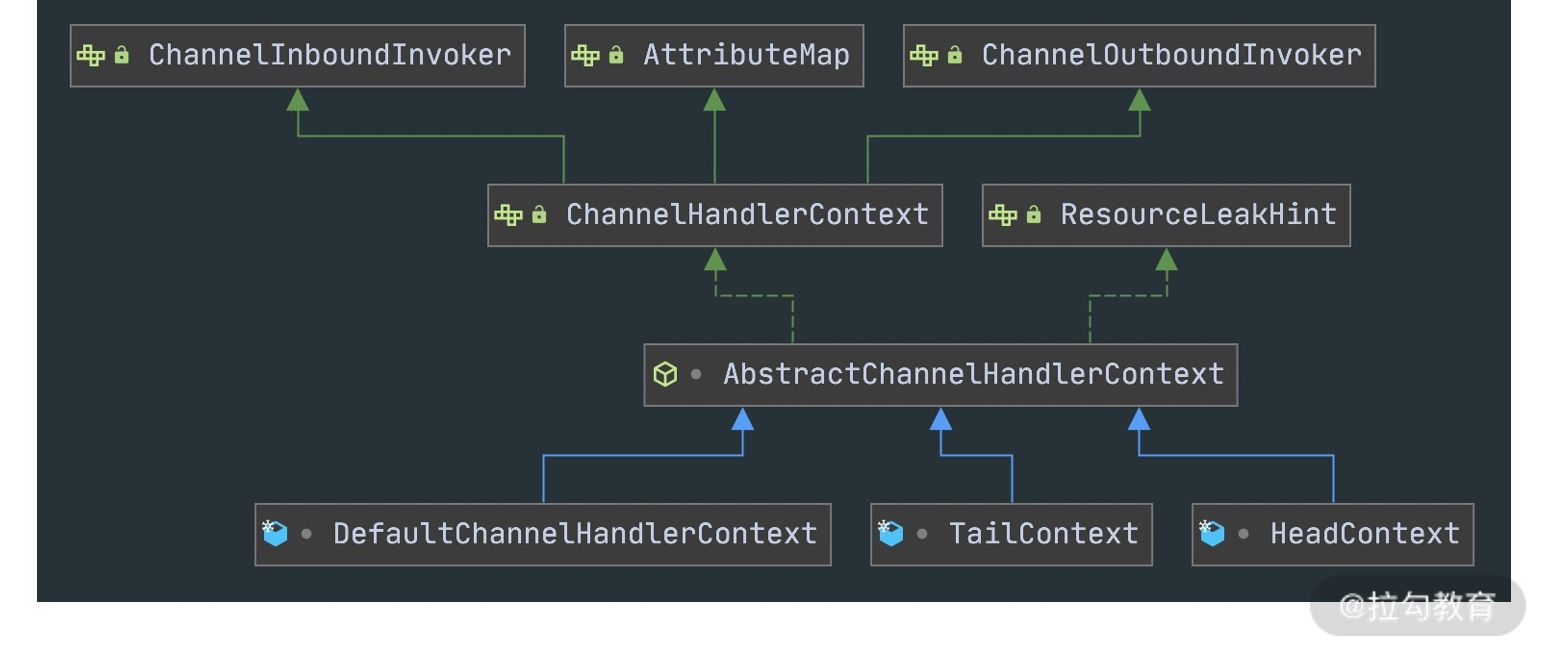Viewport: 1548px width, 656px height.
Task: Click the lock icon on ResourceLeakHint node
Action: pos(1034,214)
